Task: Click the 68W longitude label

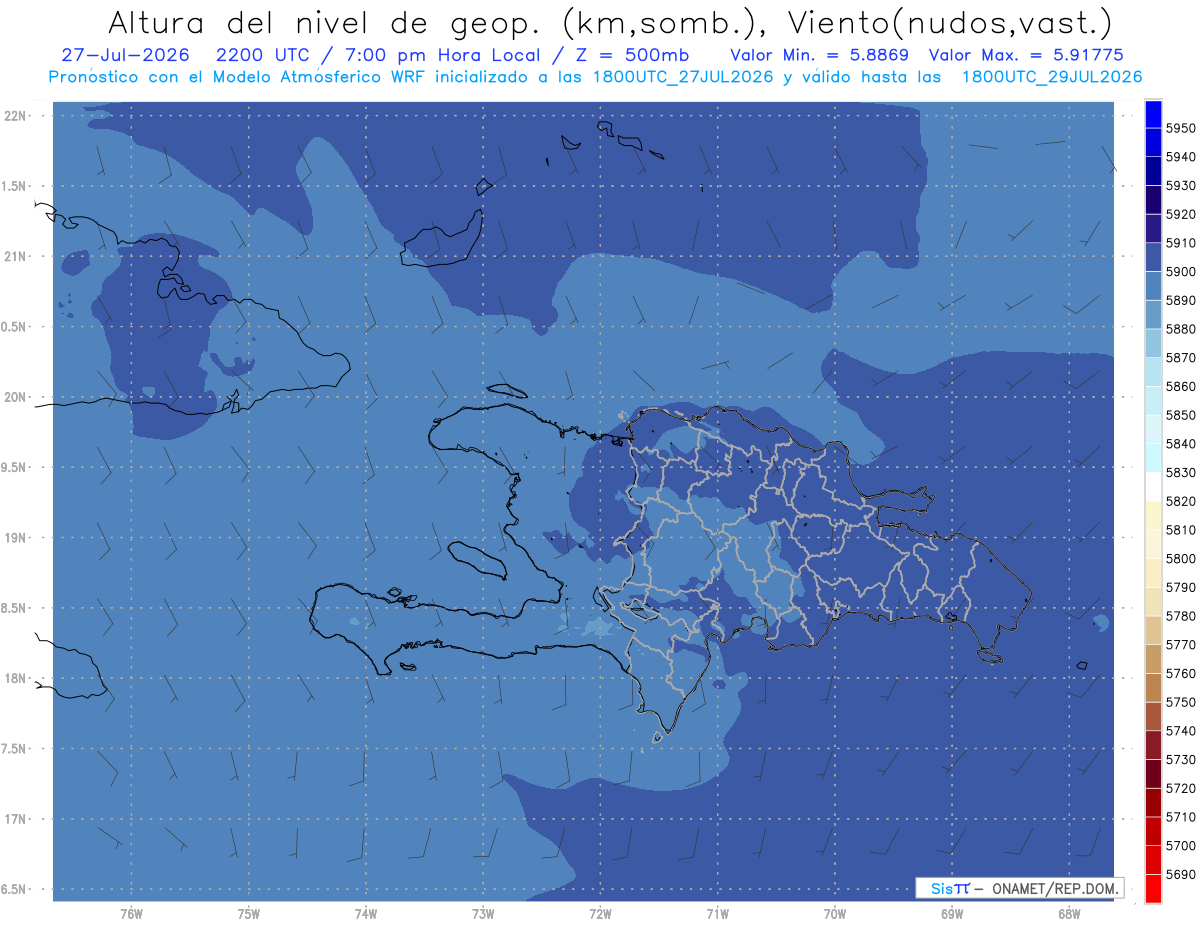Action: click(1069, 914)
